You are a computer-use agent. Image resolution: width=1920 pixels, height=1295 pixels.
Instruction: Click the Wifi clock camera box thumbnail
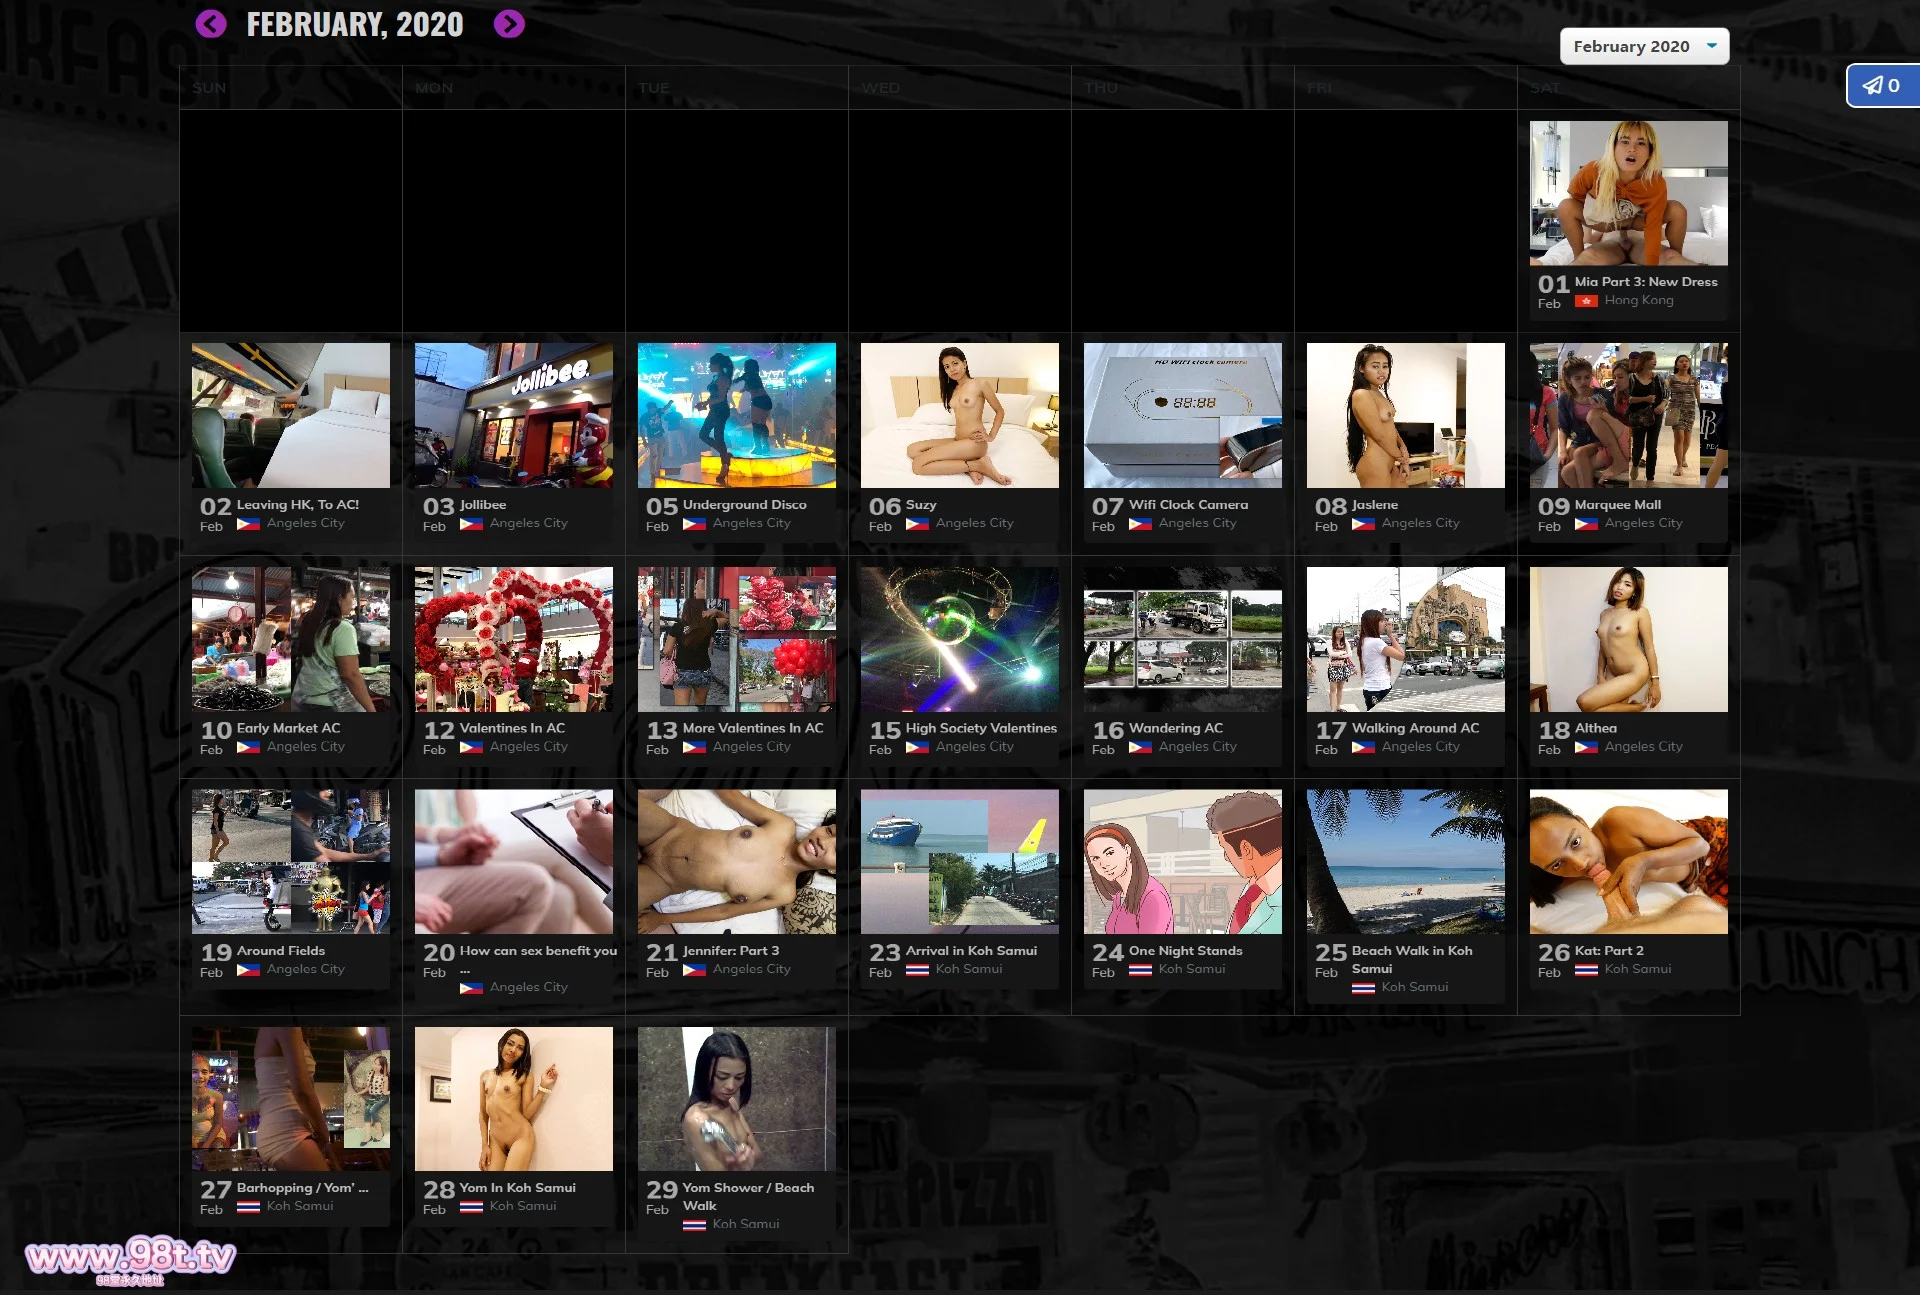(1183, 416)
